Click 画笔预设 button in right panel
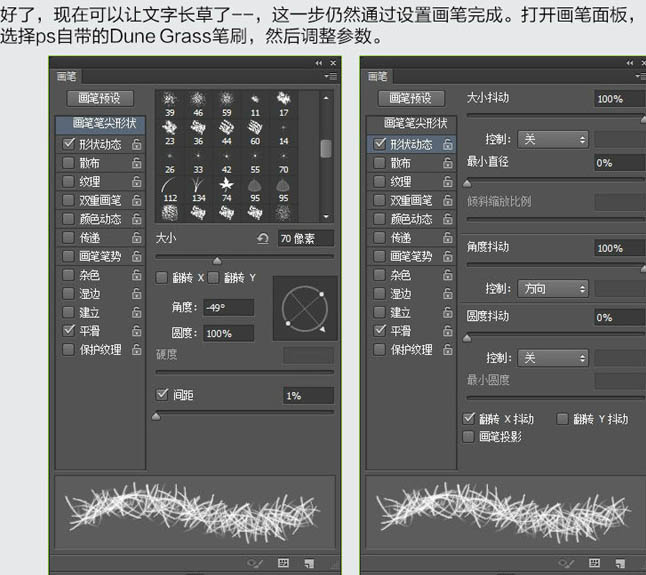 pos(411,98)
